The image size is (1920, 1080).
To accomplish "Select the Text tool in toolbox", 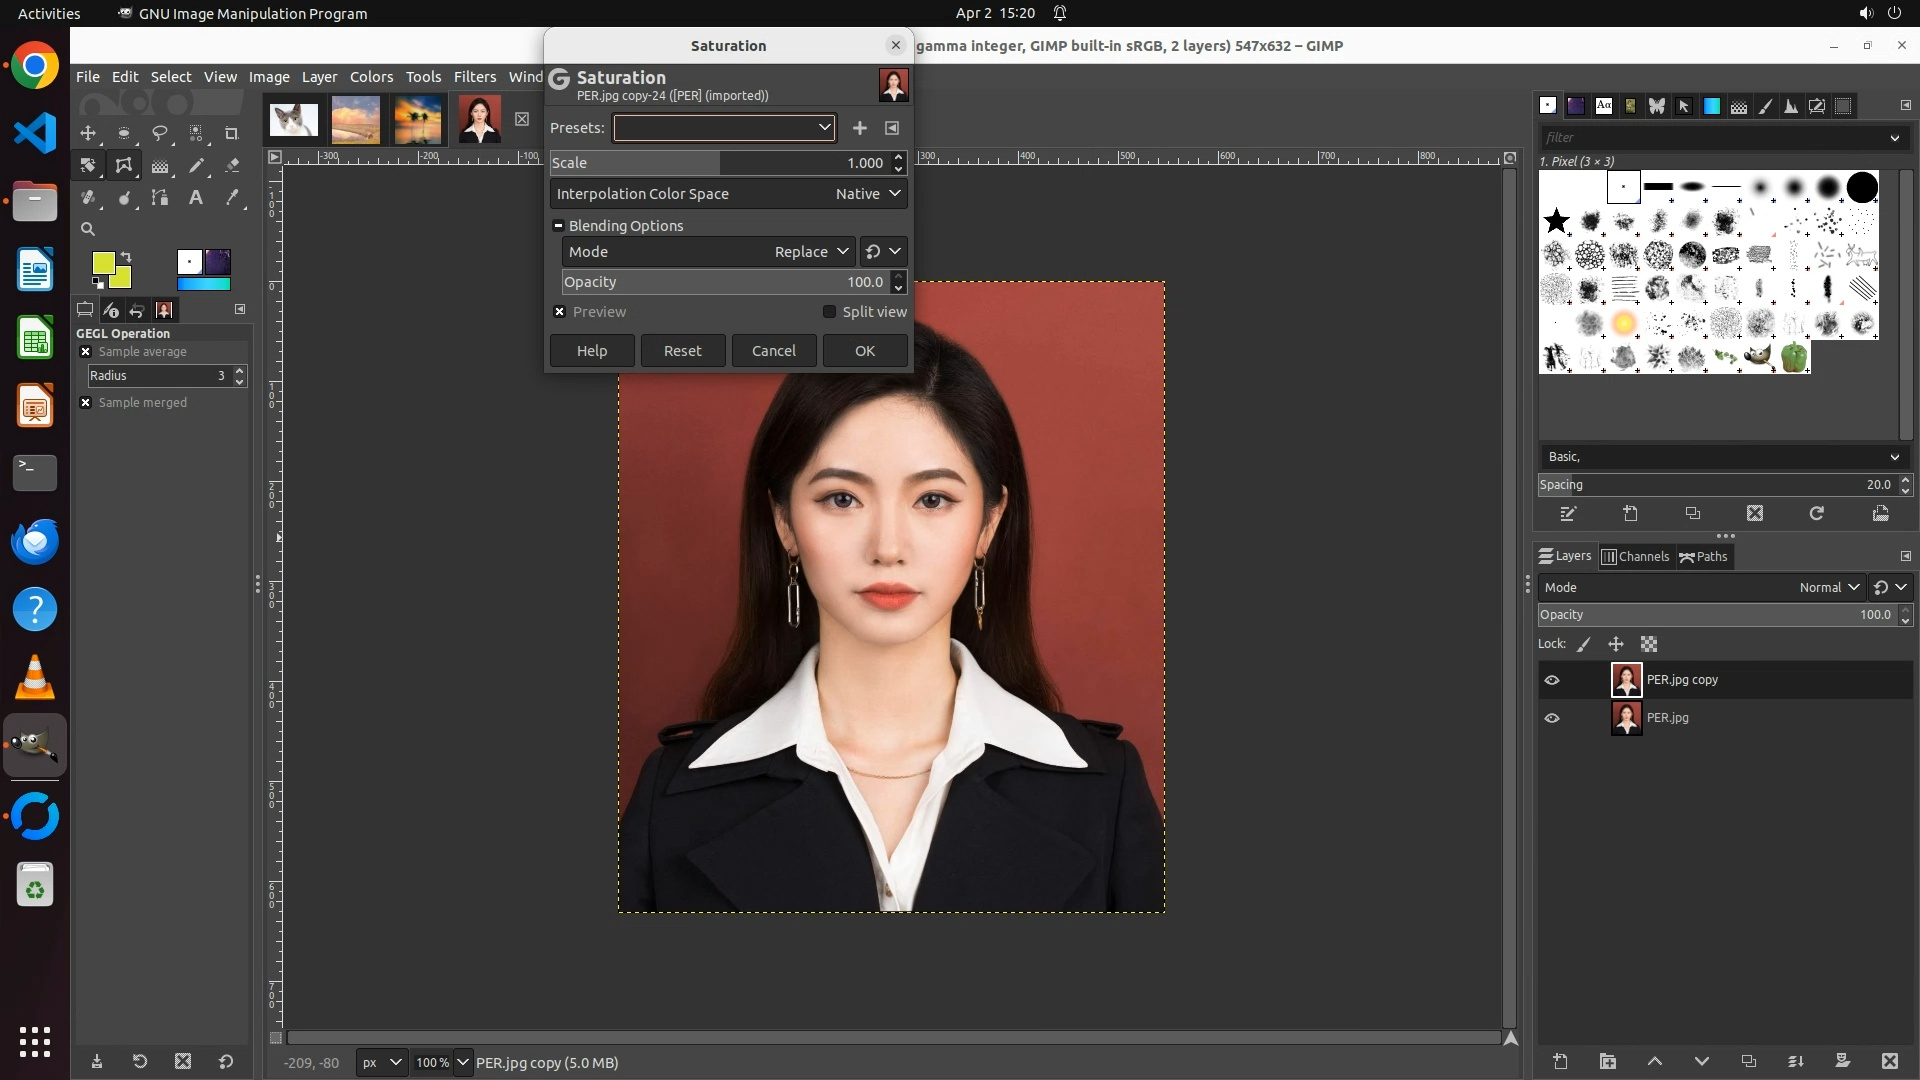I will click(196, 197).
